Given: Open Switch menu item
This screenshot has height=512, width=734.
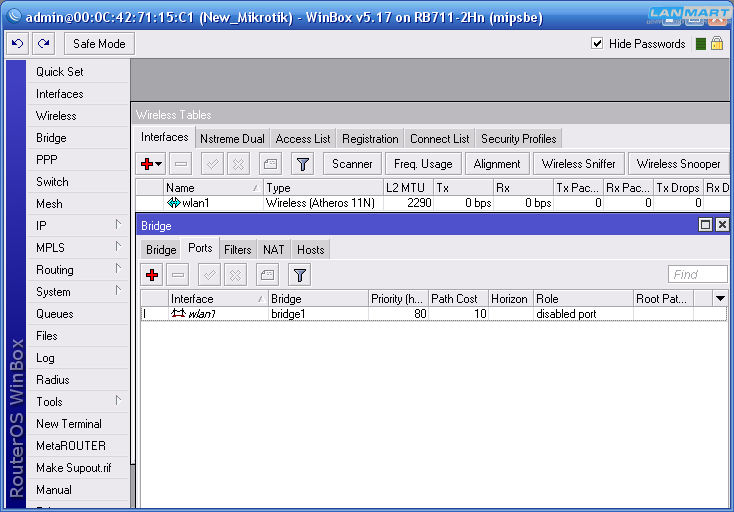Looking at the screenshot, I should (78, 182).
